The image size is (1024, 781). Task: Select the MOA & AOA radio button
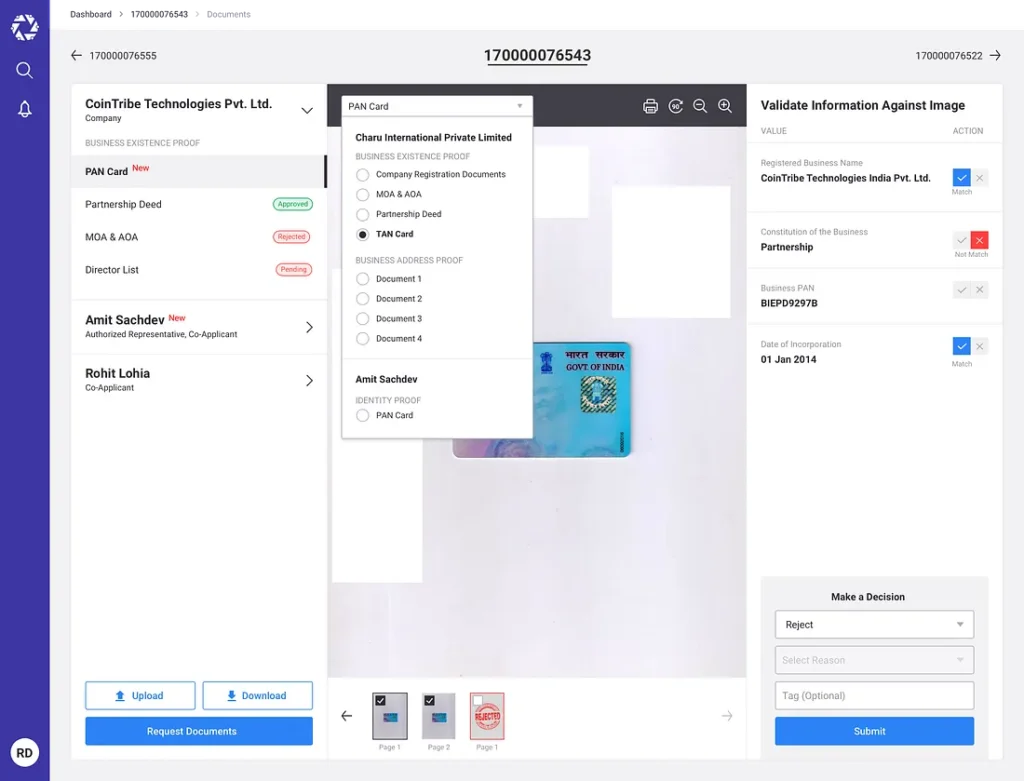click(x=363, y=195)
